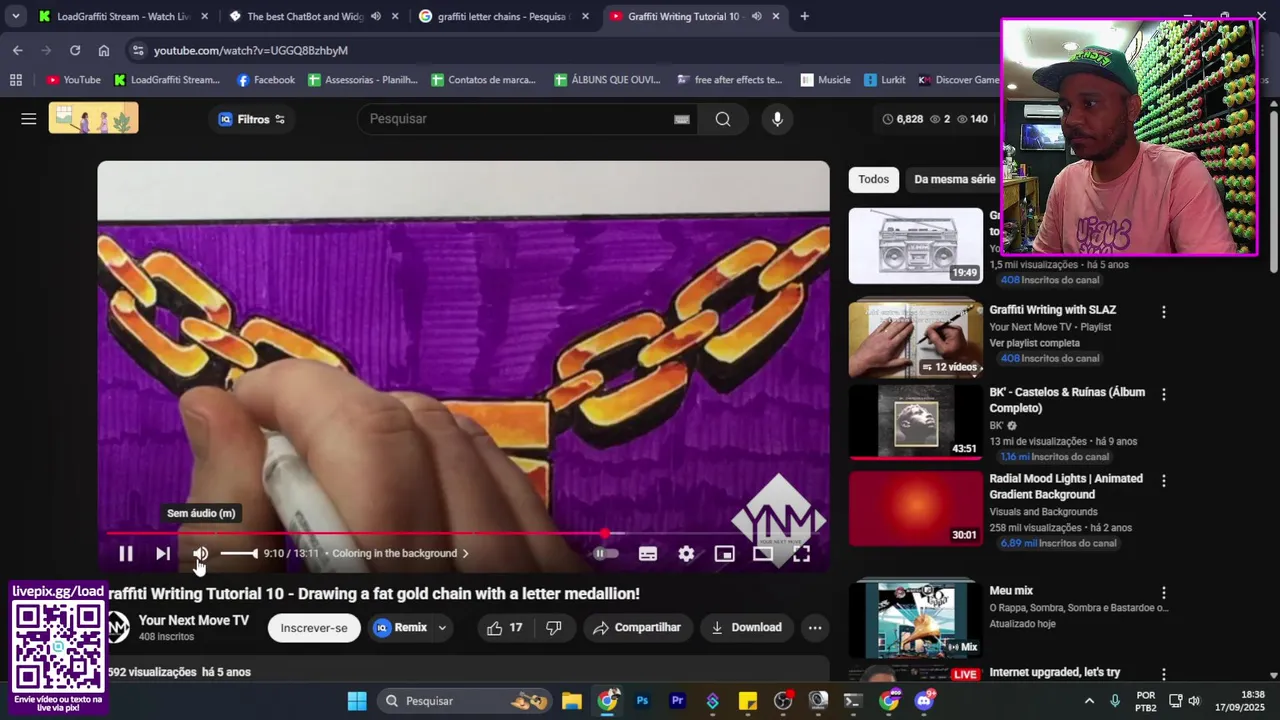Click the youtube.com address bar

pyautogui.click(x=251, y=50)
